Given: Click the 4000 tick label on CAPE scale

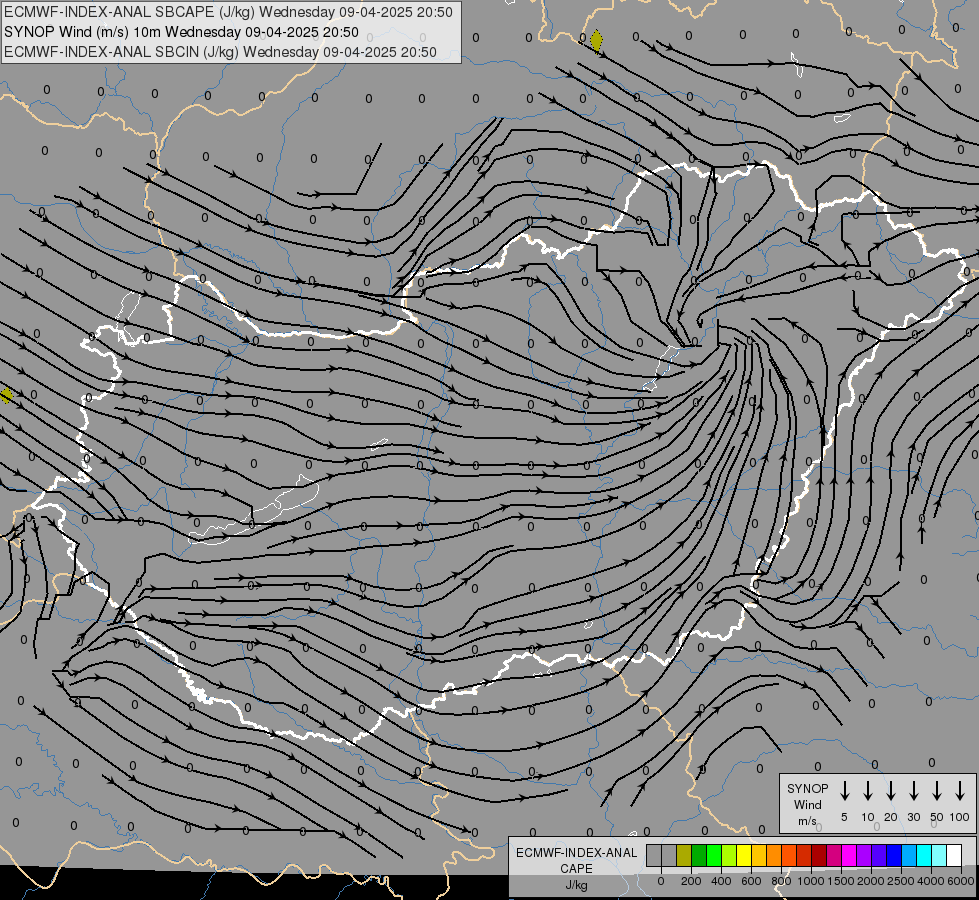Looking at the screenshot, I should coord(930,881).
